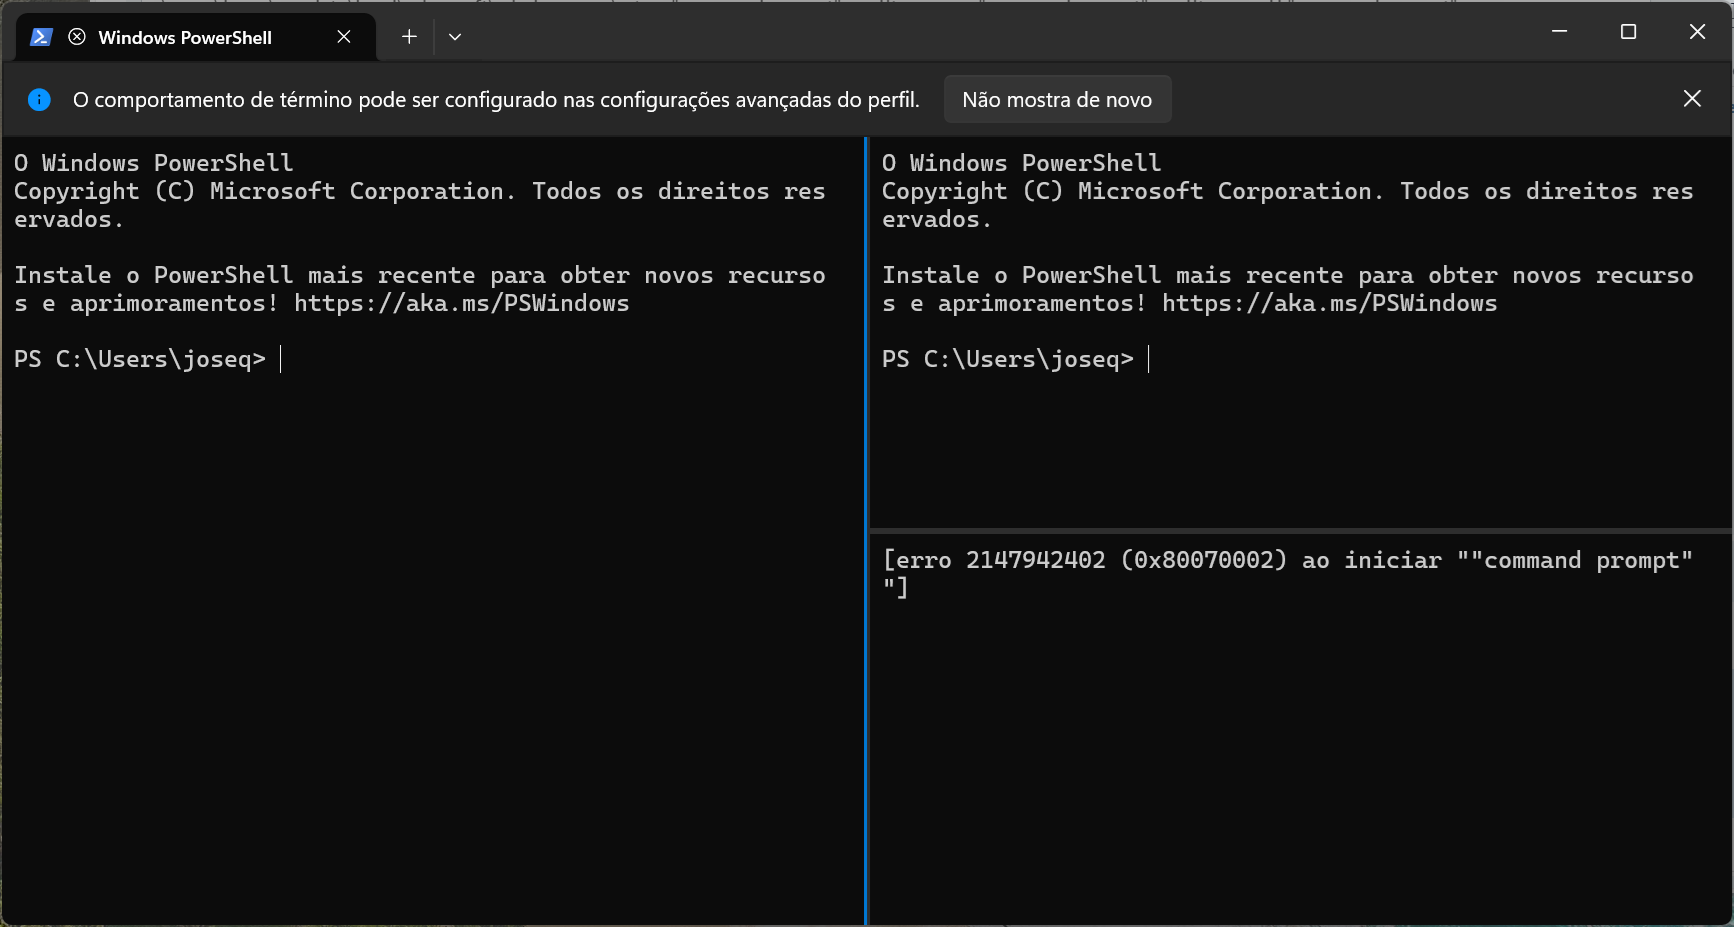This screenshot has height=927, width=1734.
Task: Click the horizontal divider between right panes
Action: (x=1300, y=530)
